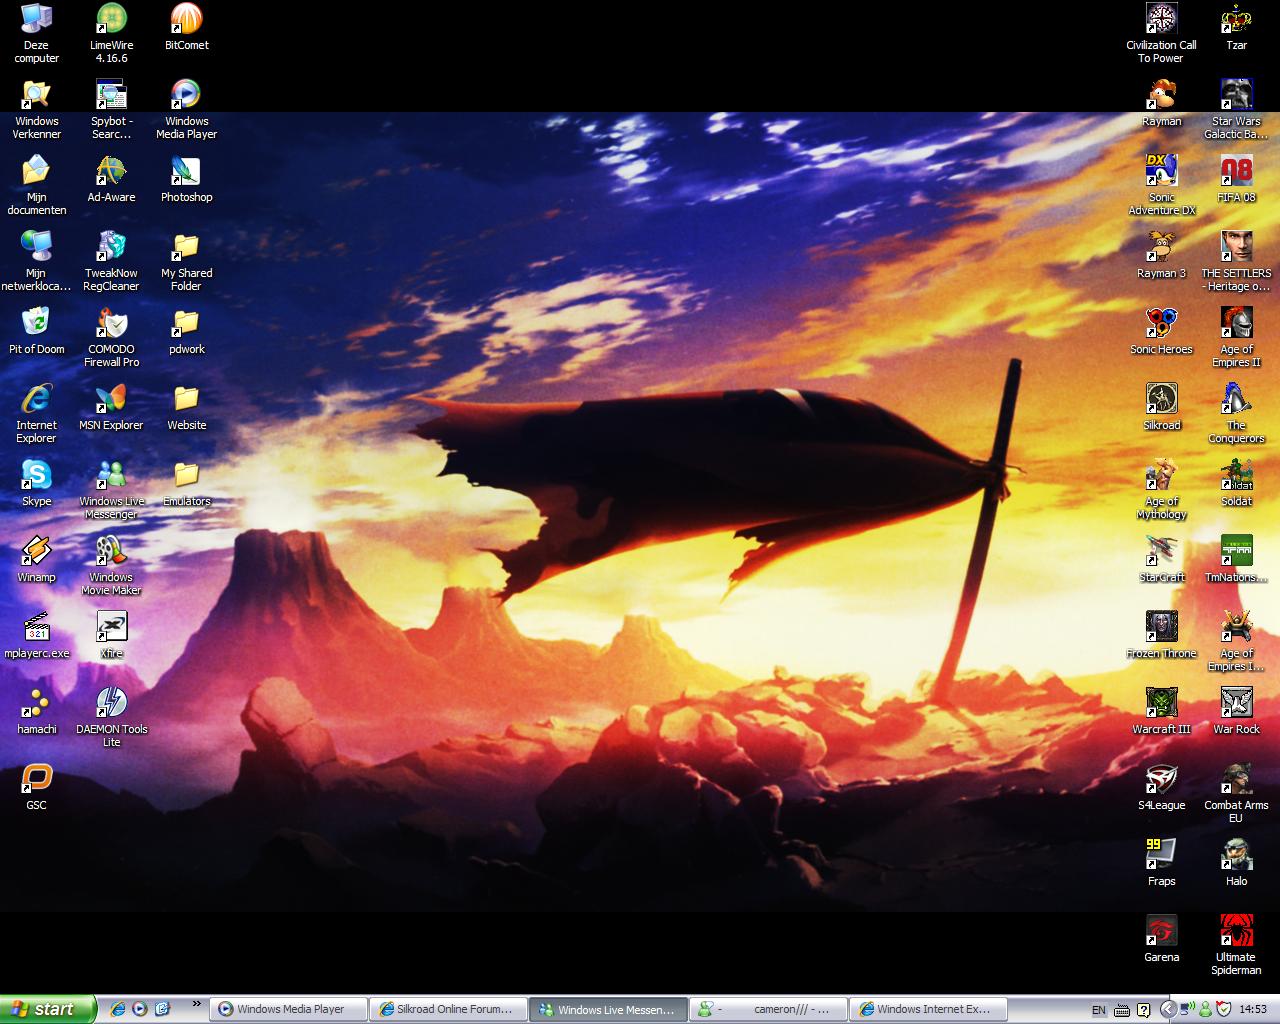This screenshot has height=1024, width=1280.
Task: Open the Fraps desktop shortcut
Action: pyautogui.click(x=1161, y=856)
